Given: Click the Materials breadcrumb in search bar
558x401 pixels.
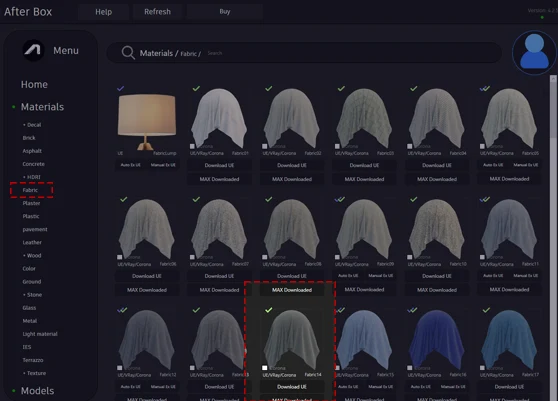Looking at the screenshot, I should [156, 53].
